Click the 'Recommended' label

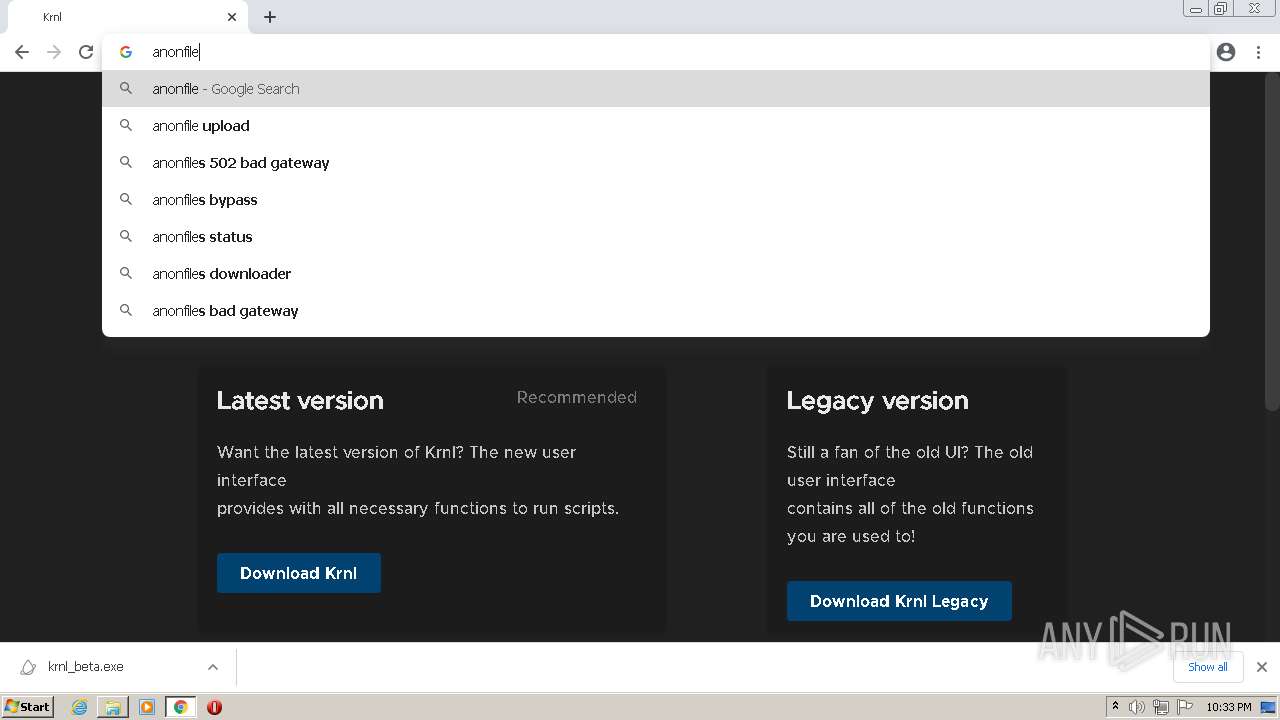576,397
